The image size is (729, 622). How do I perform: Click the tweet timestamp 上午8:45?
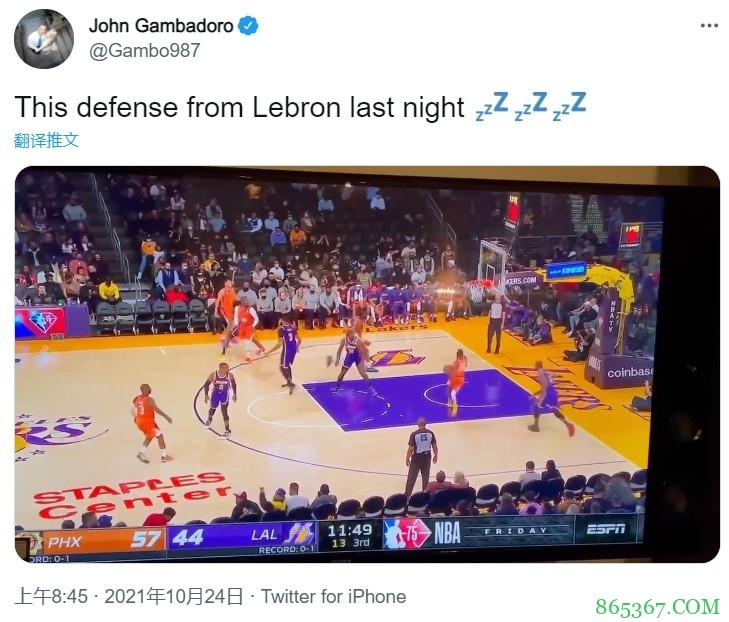pos(51,596)
